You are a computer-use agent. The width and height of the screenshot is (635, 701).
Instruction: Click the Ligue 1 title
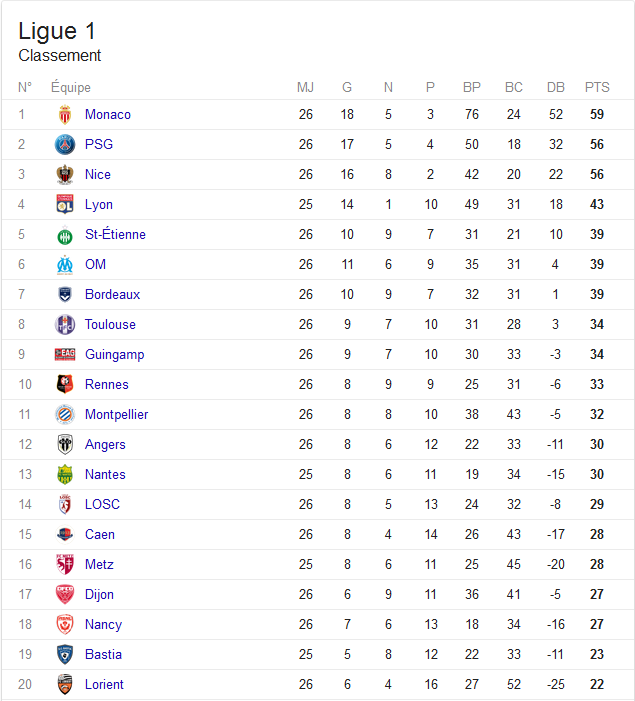[x=57, y=31]
